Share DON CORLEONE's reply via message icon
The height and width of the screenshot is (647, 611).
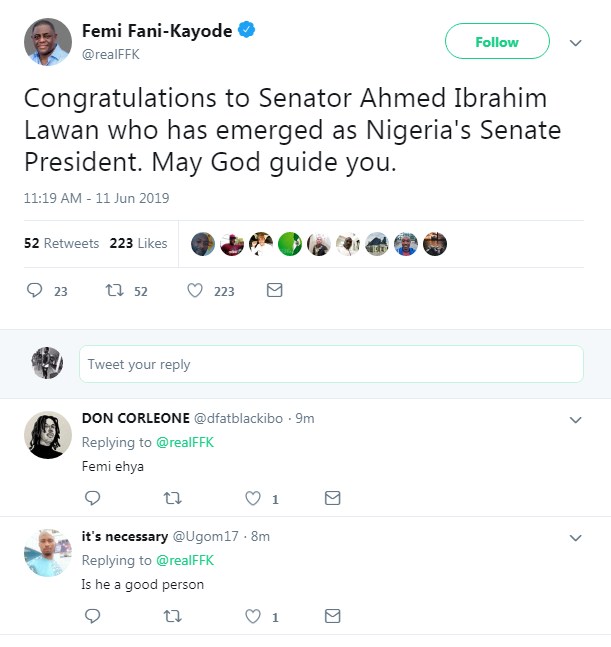[x=333, y=498]
